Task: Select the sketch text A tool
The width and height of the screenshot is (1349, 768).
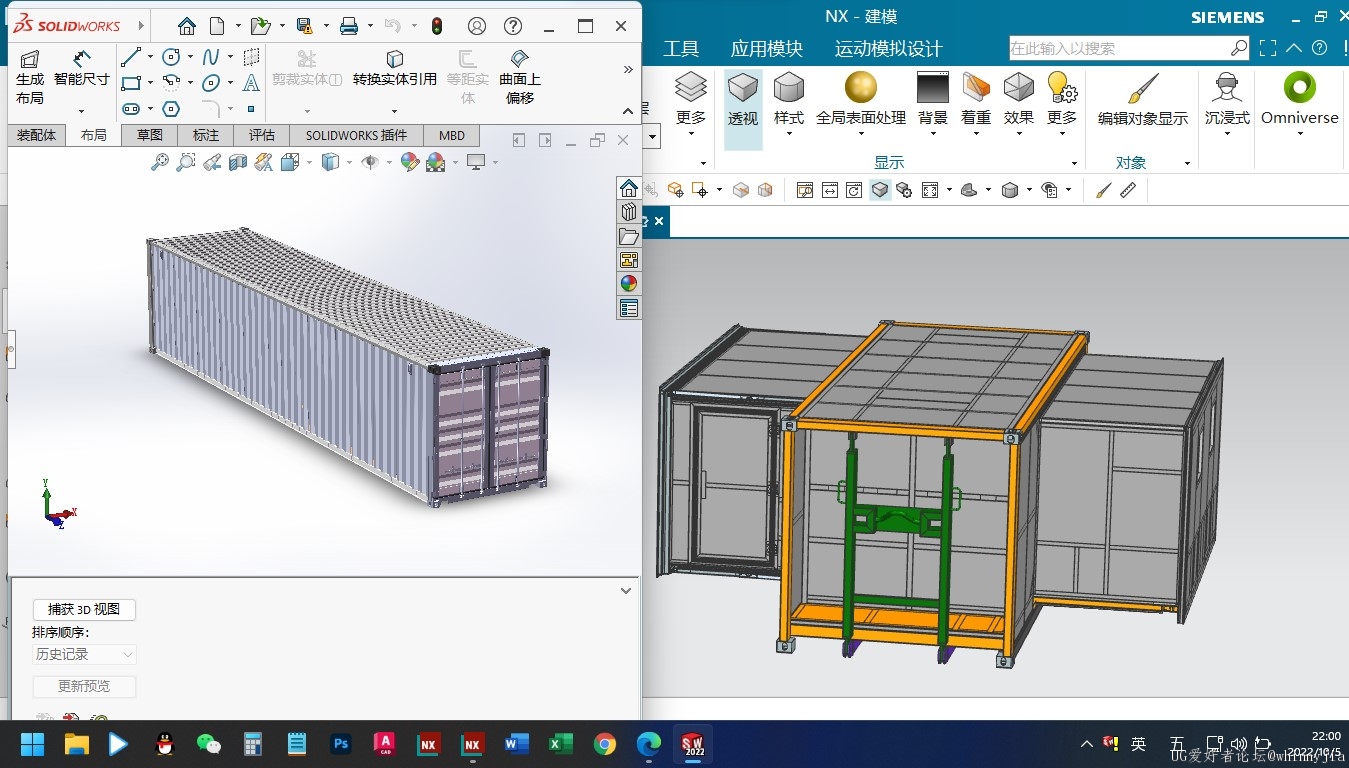Action: 251,83
